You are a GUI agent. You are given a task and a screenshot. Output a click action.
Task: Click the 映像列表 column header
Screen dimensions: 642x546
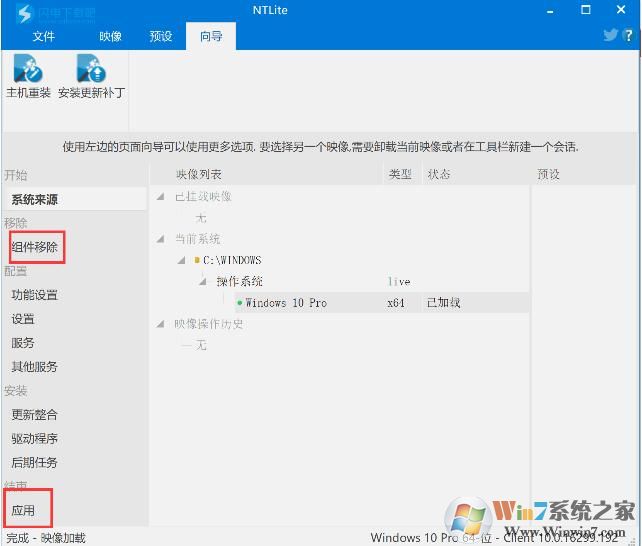point(199,174)
